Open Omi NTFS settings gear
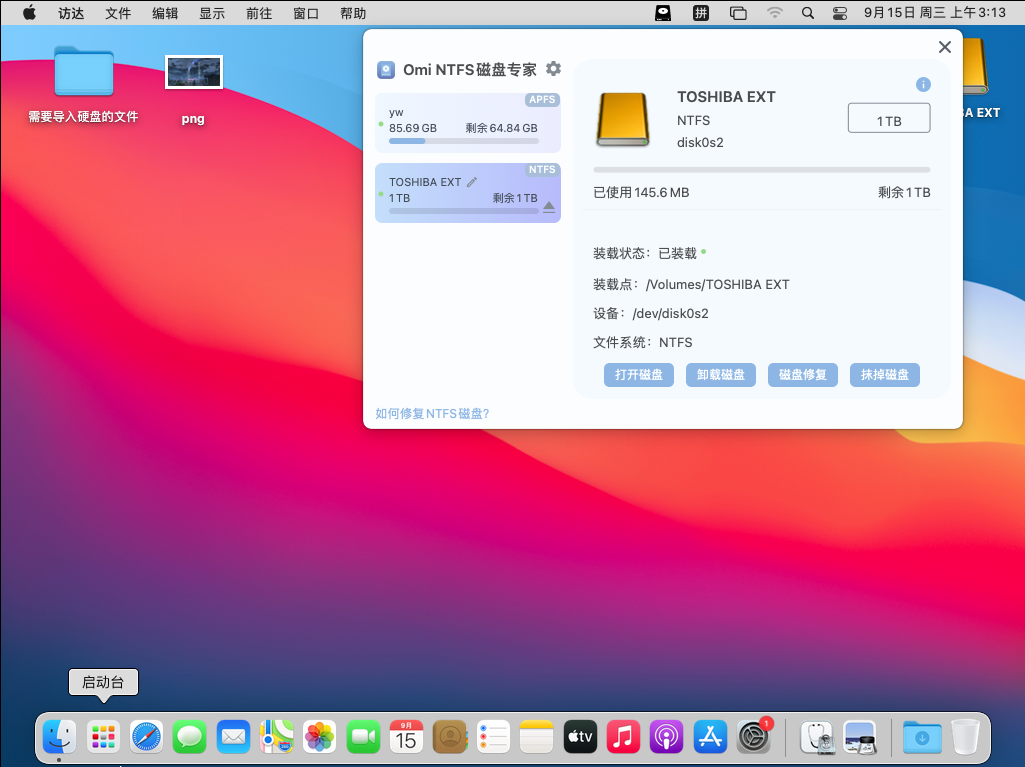1025x767 pixels. (x=553, y=69)
